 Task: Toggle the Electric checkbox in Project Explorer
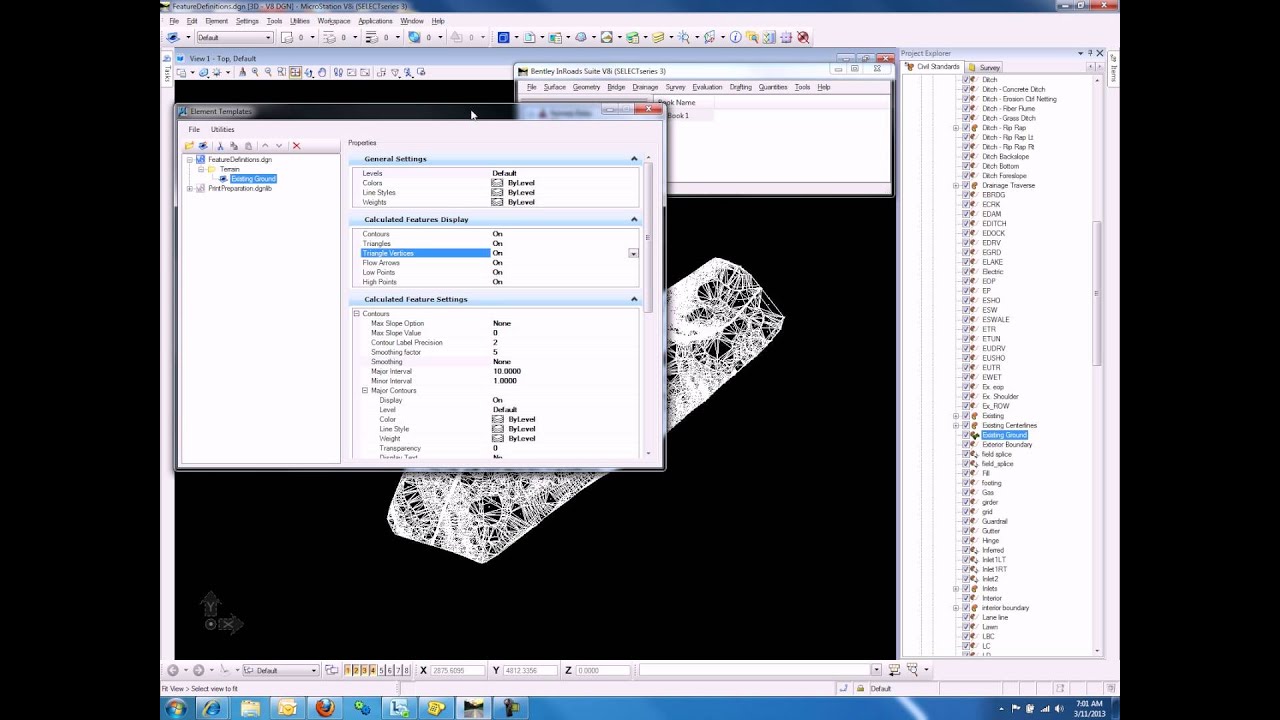(966, 272)
